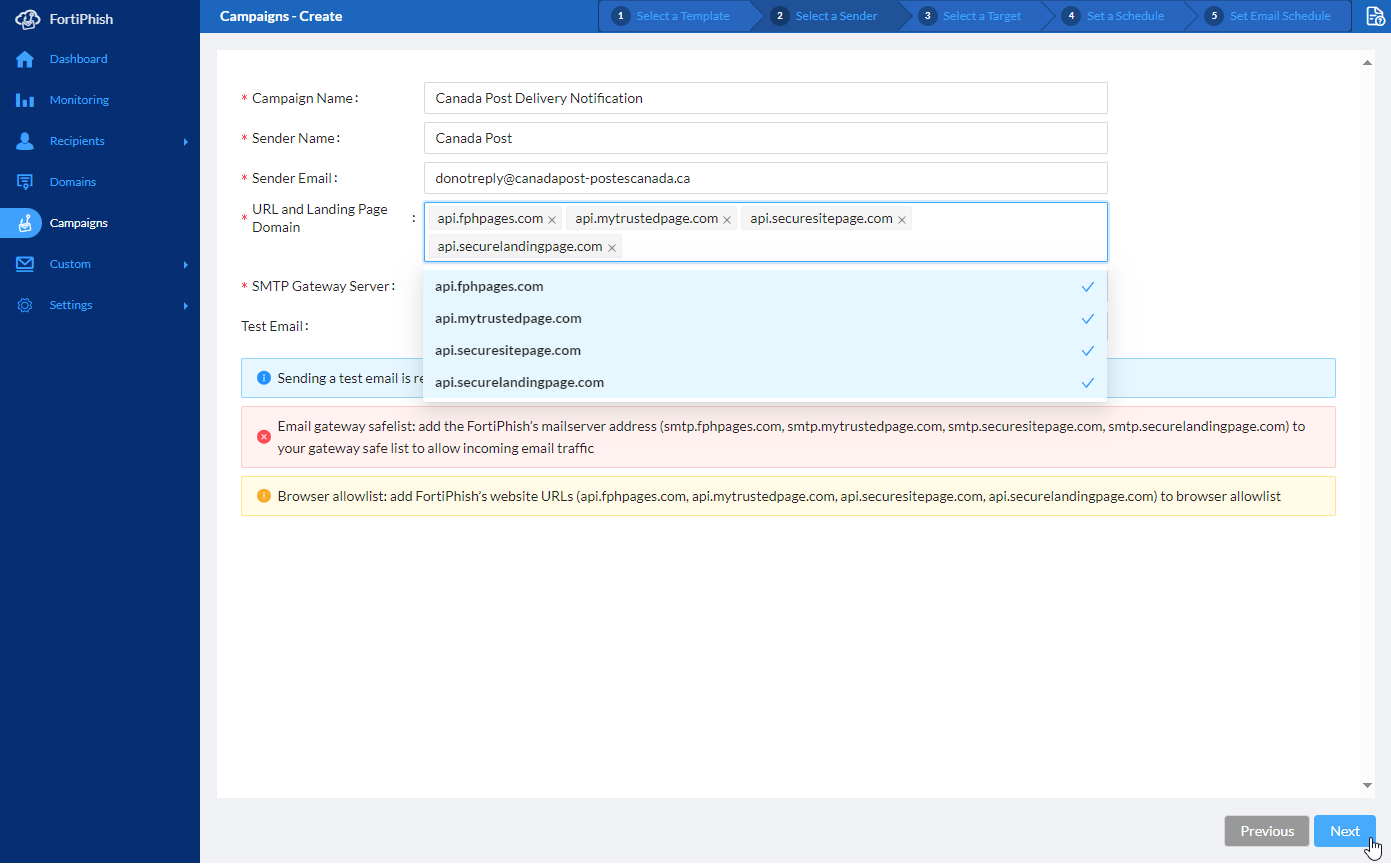The width and height of the screenshot is (1391, 867).
Task: Click the orange warning icon in allowlist notice
Action: click(264, 495)
